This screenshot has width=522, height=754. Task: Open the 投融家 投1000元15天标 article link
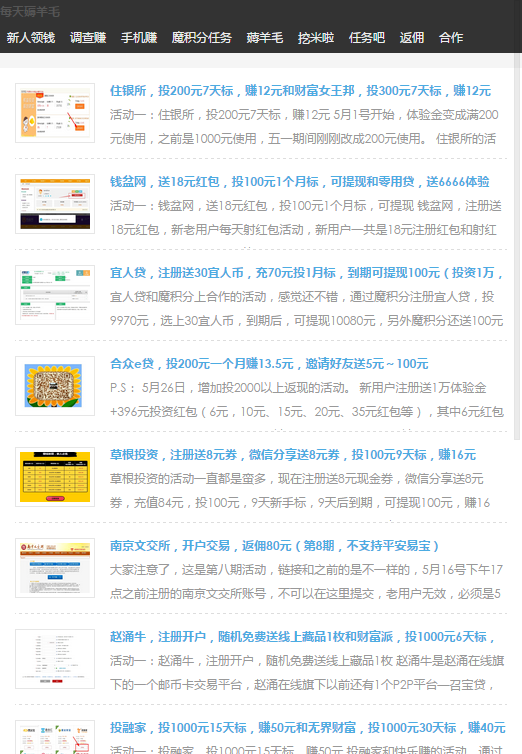[x=308, y=727]
